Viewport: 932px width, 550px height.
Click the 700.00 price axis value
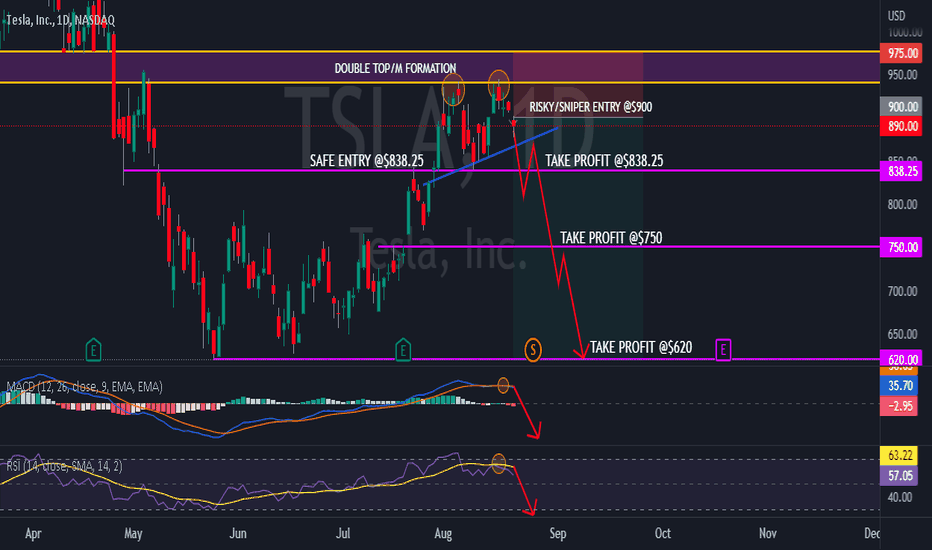click(902, 291)
